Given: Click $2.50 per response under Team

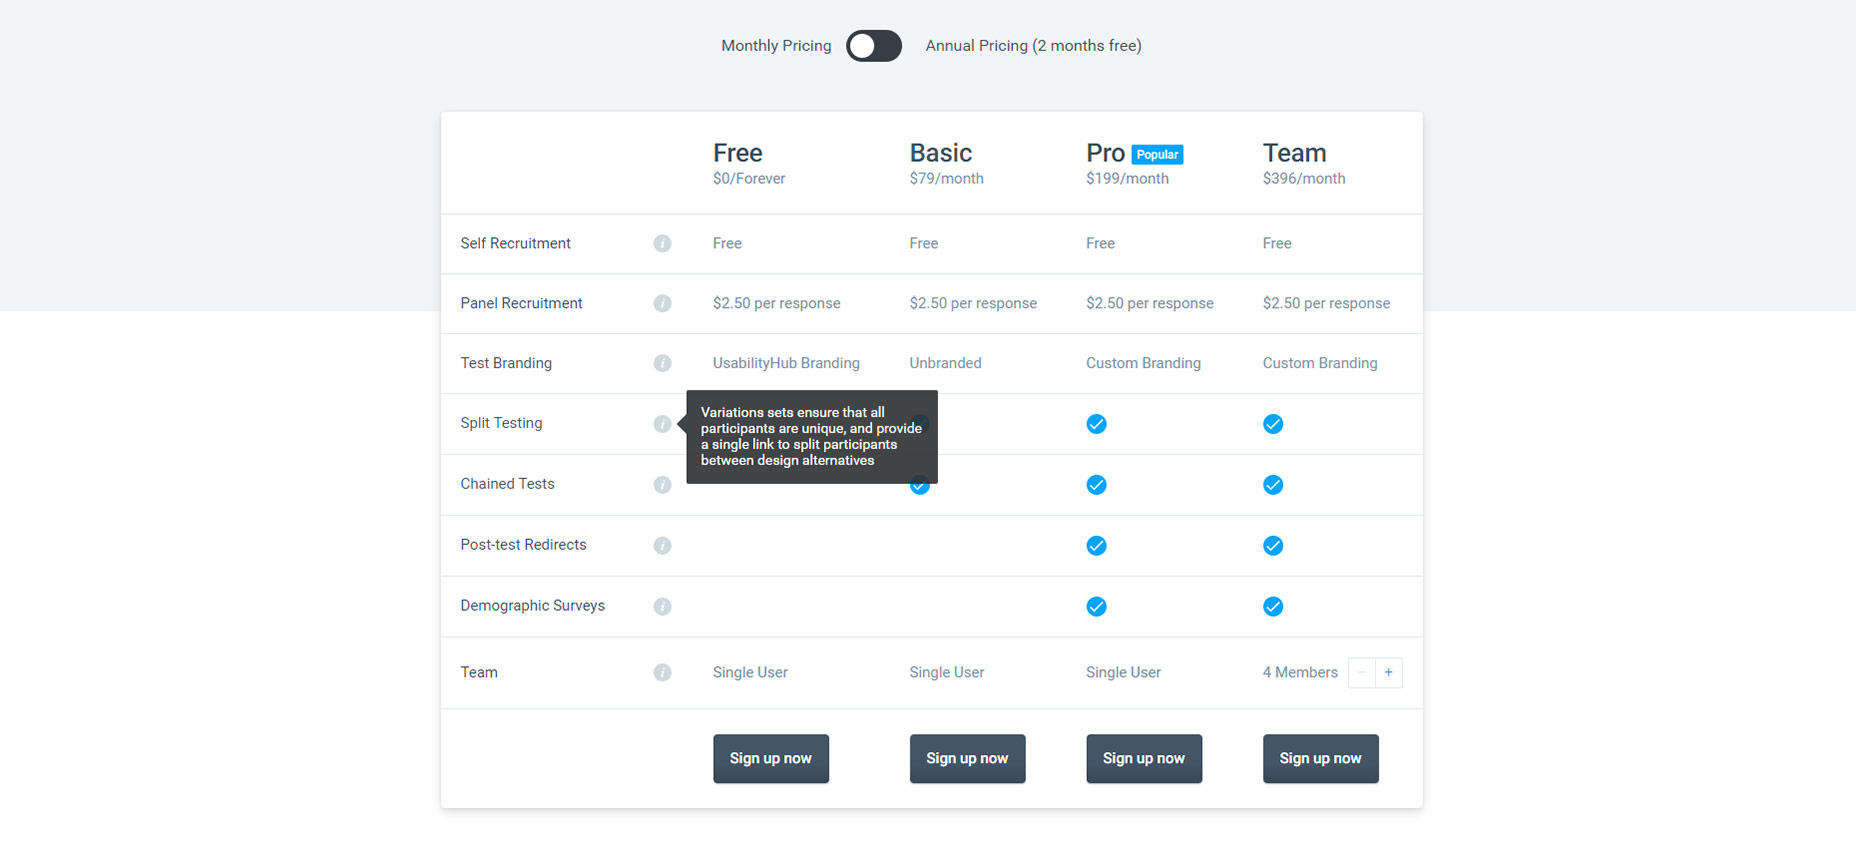Looking at the screenshot, I should click(1326, 303).
